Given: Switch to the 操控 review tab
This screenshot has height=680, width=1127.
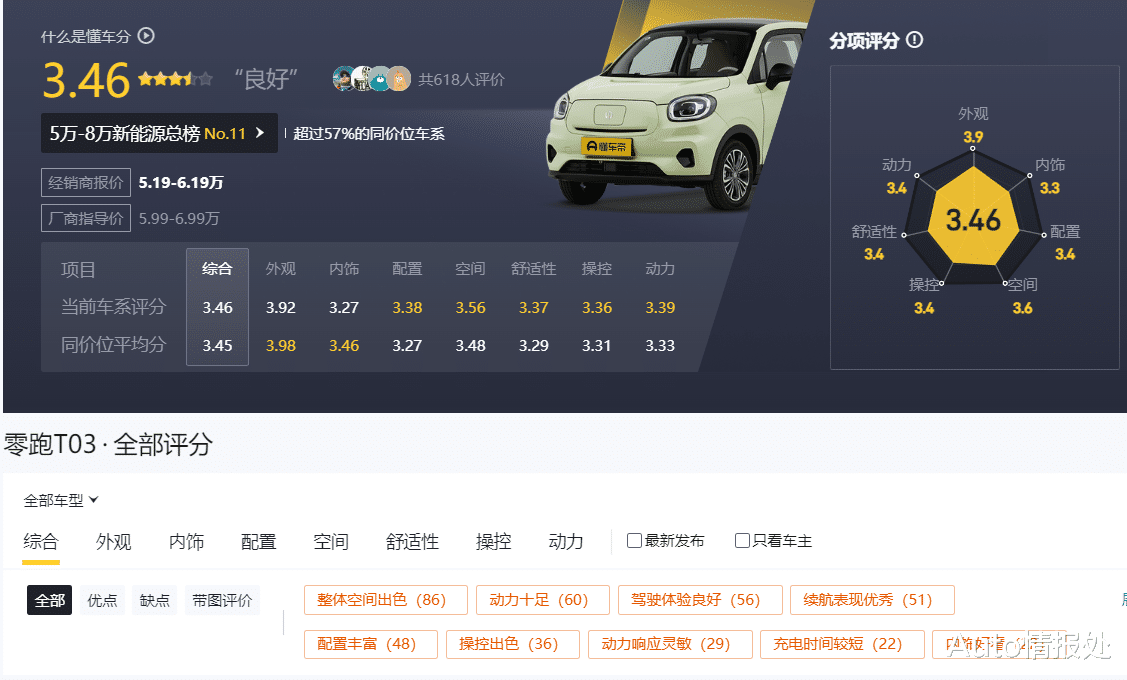Looking at the screenshot, I should (x=494, y=541).
